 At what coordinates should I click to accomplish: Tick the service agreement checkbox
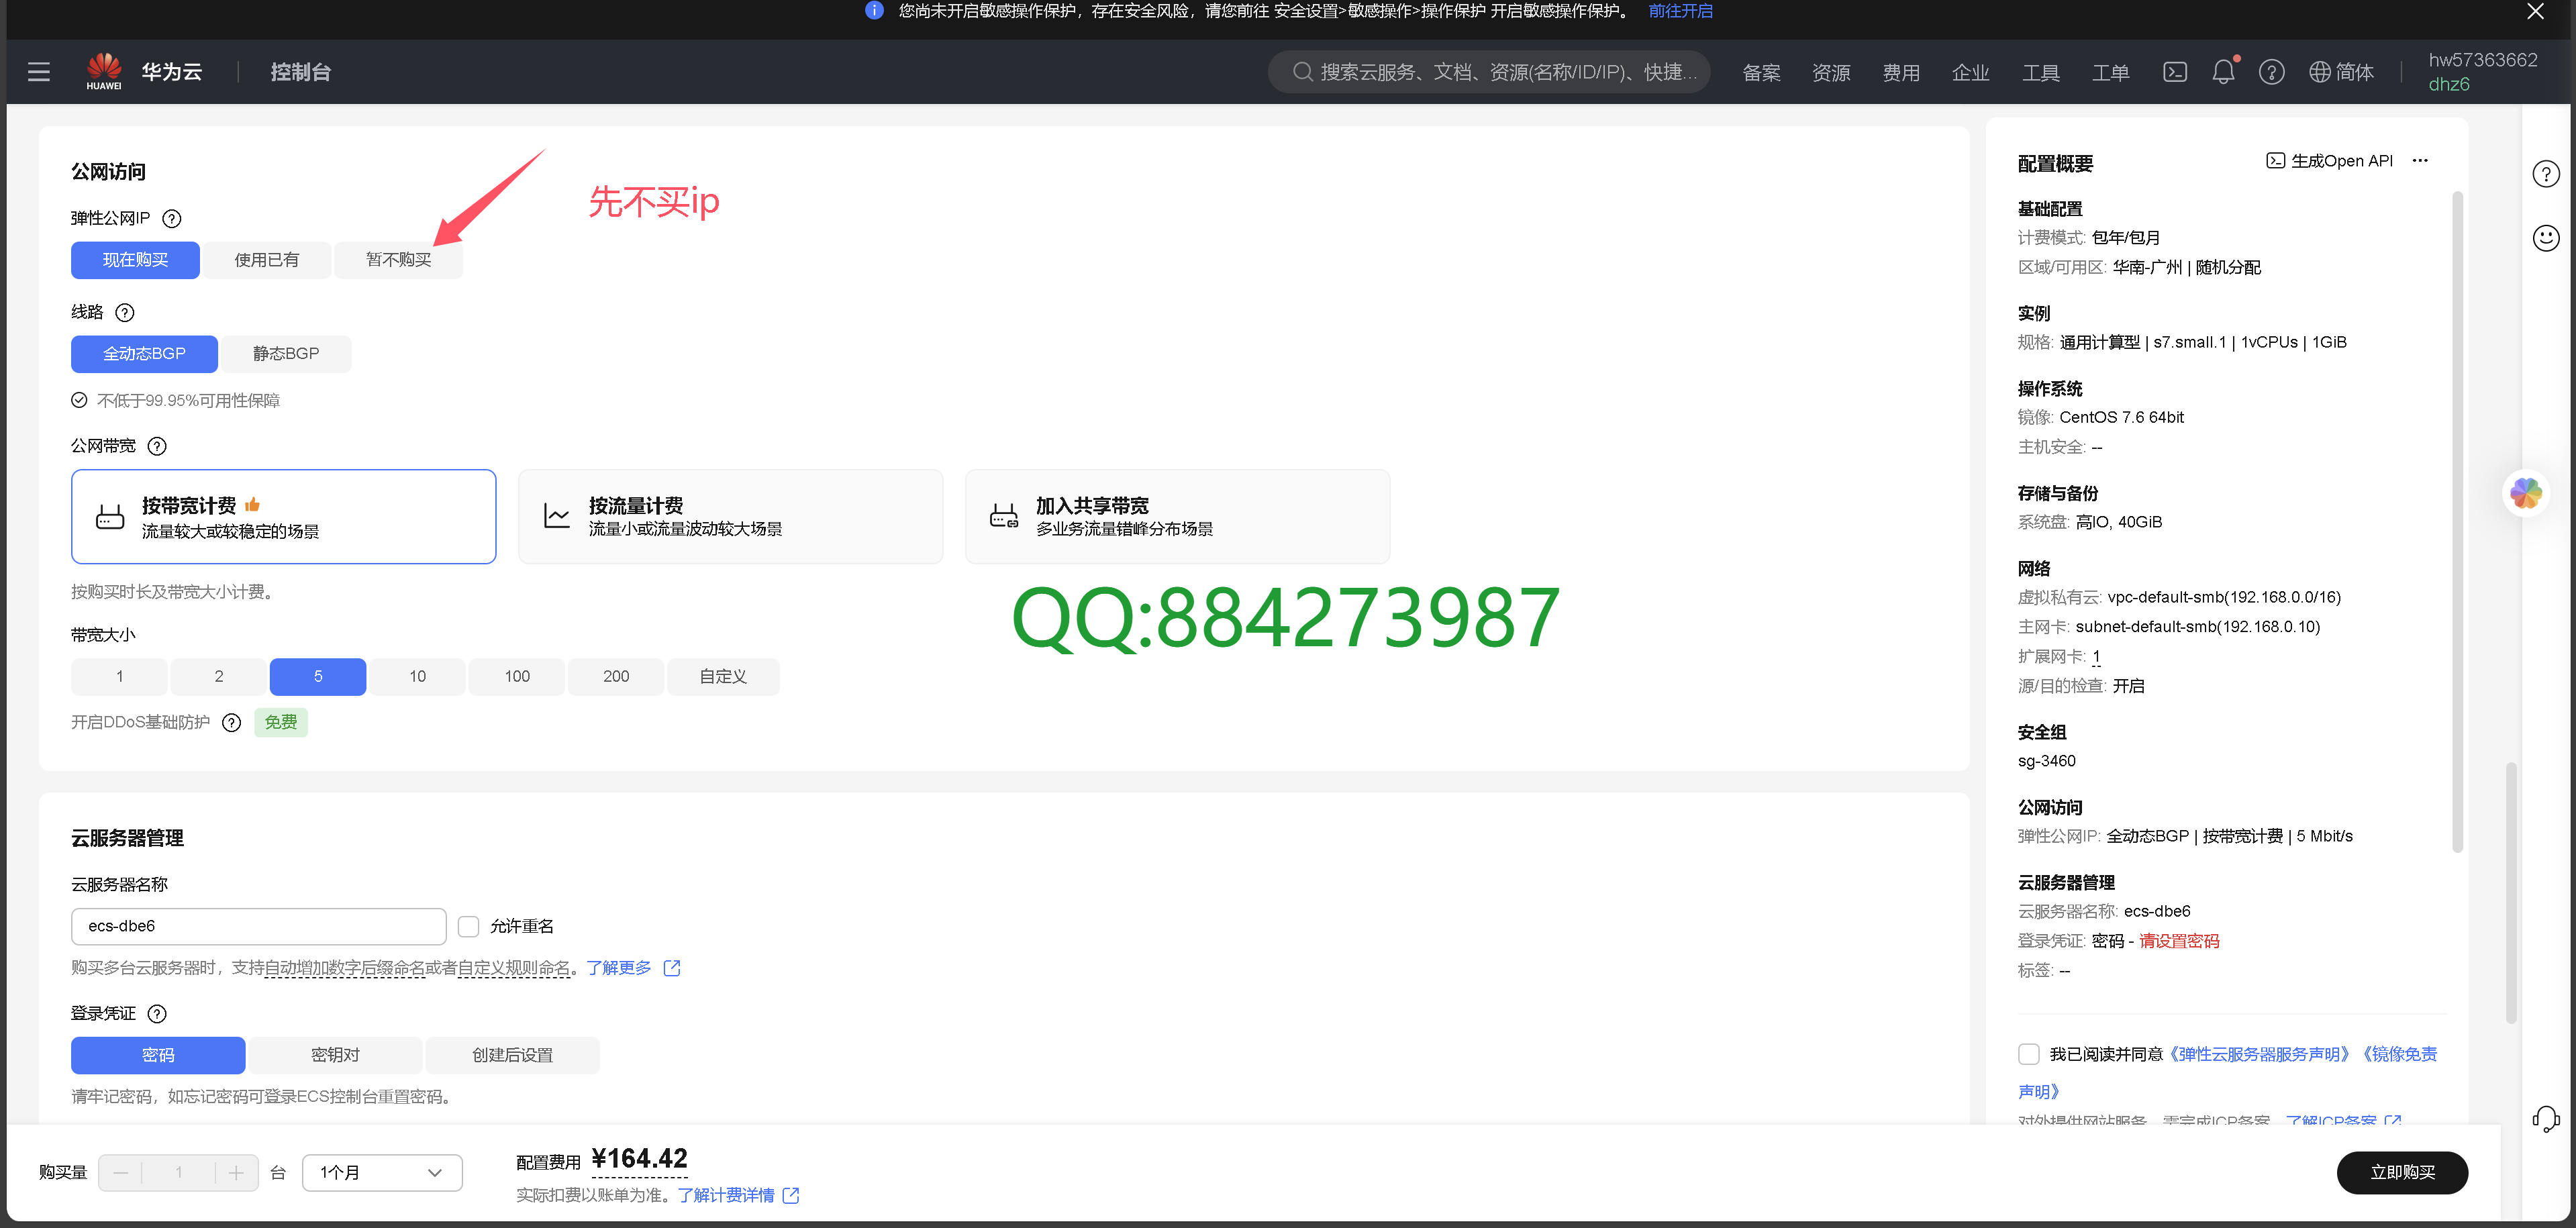point(2029,1054)
